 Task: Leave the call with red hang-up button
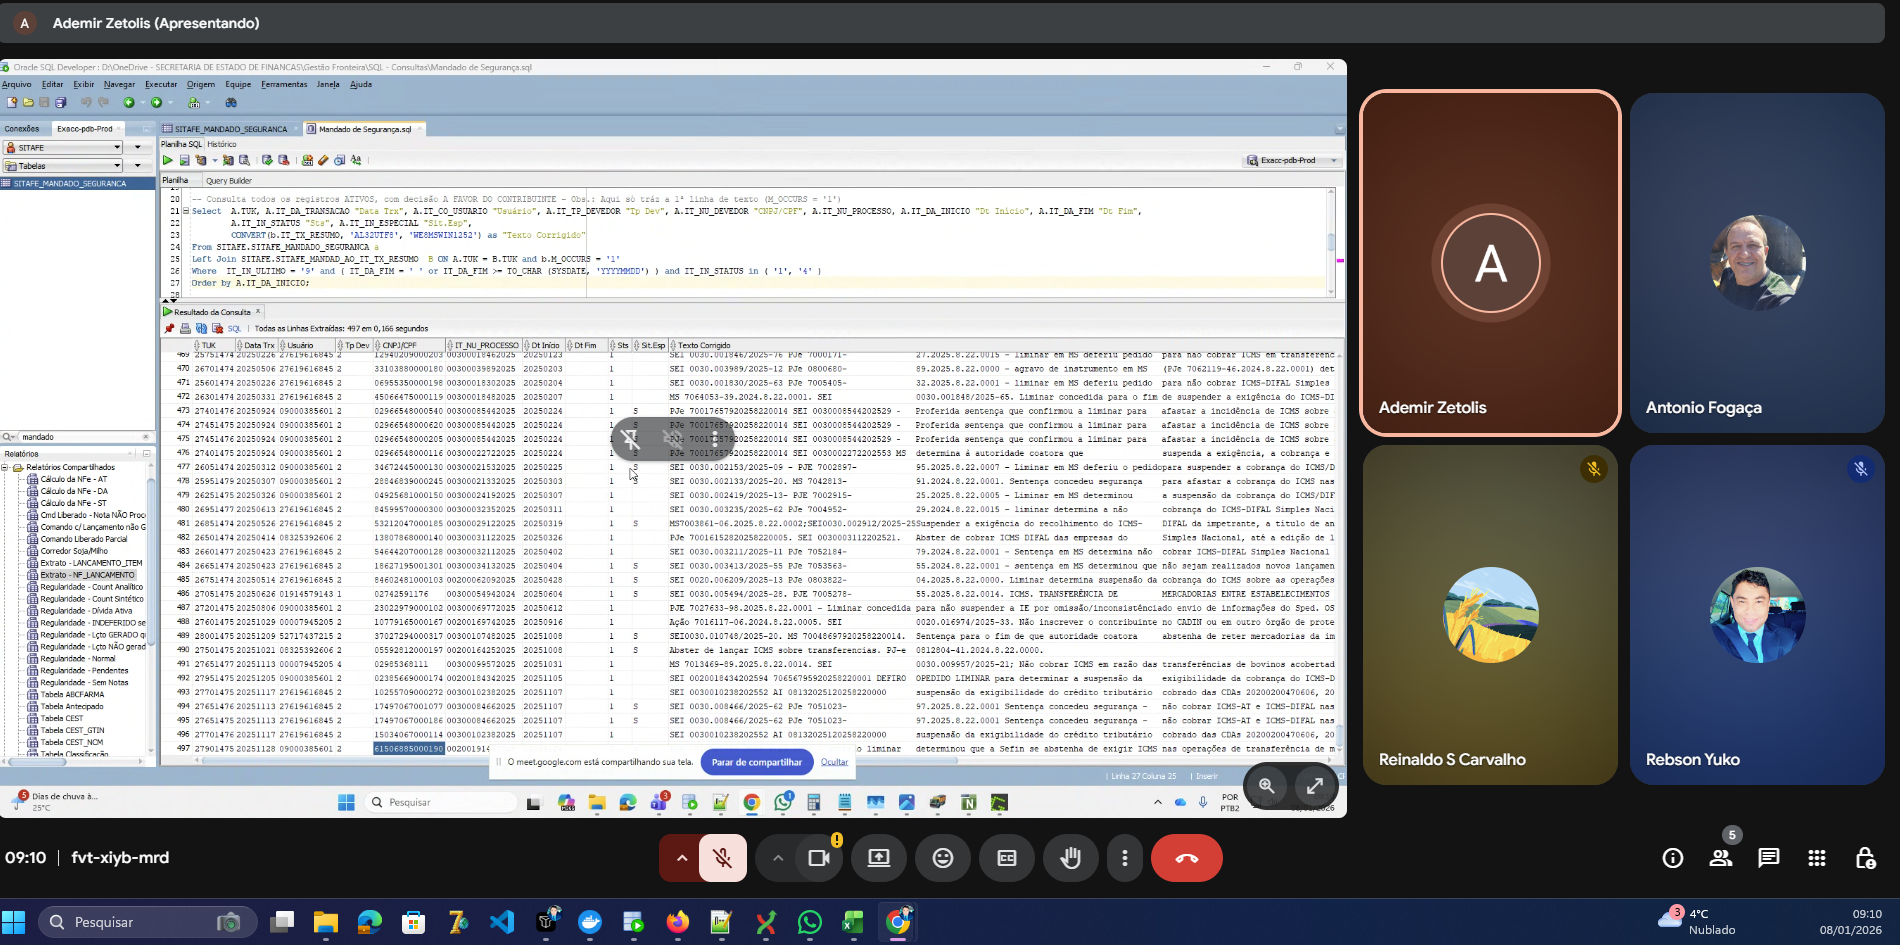[1186, 858]
